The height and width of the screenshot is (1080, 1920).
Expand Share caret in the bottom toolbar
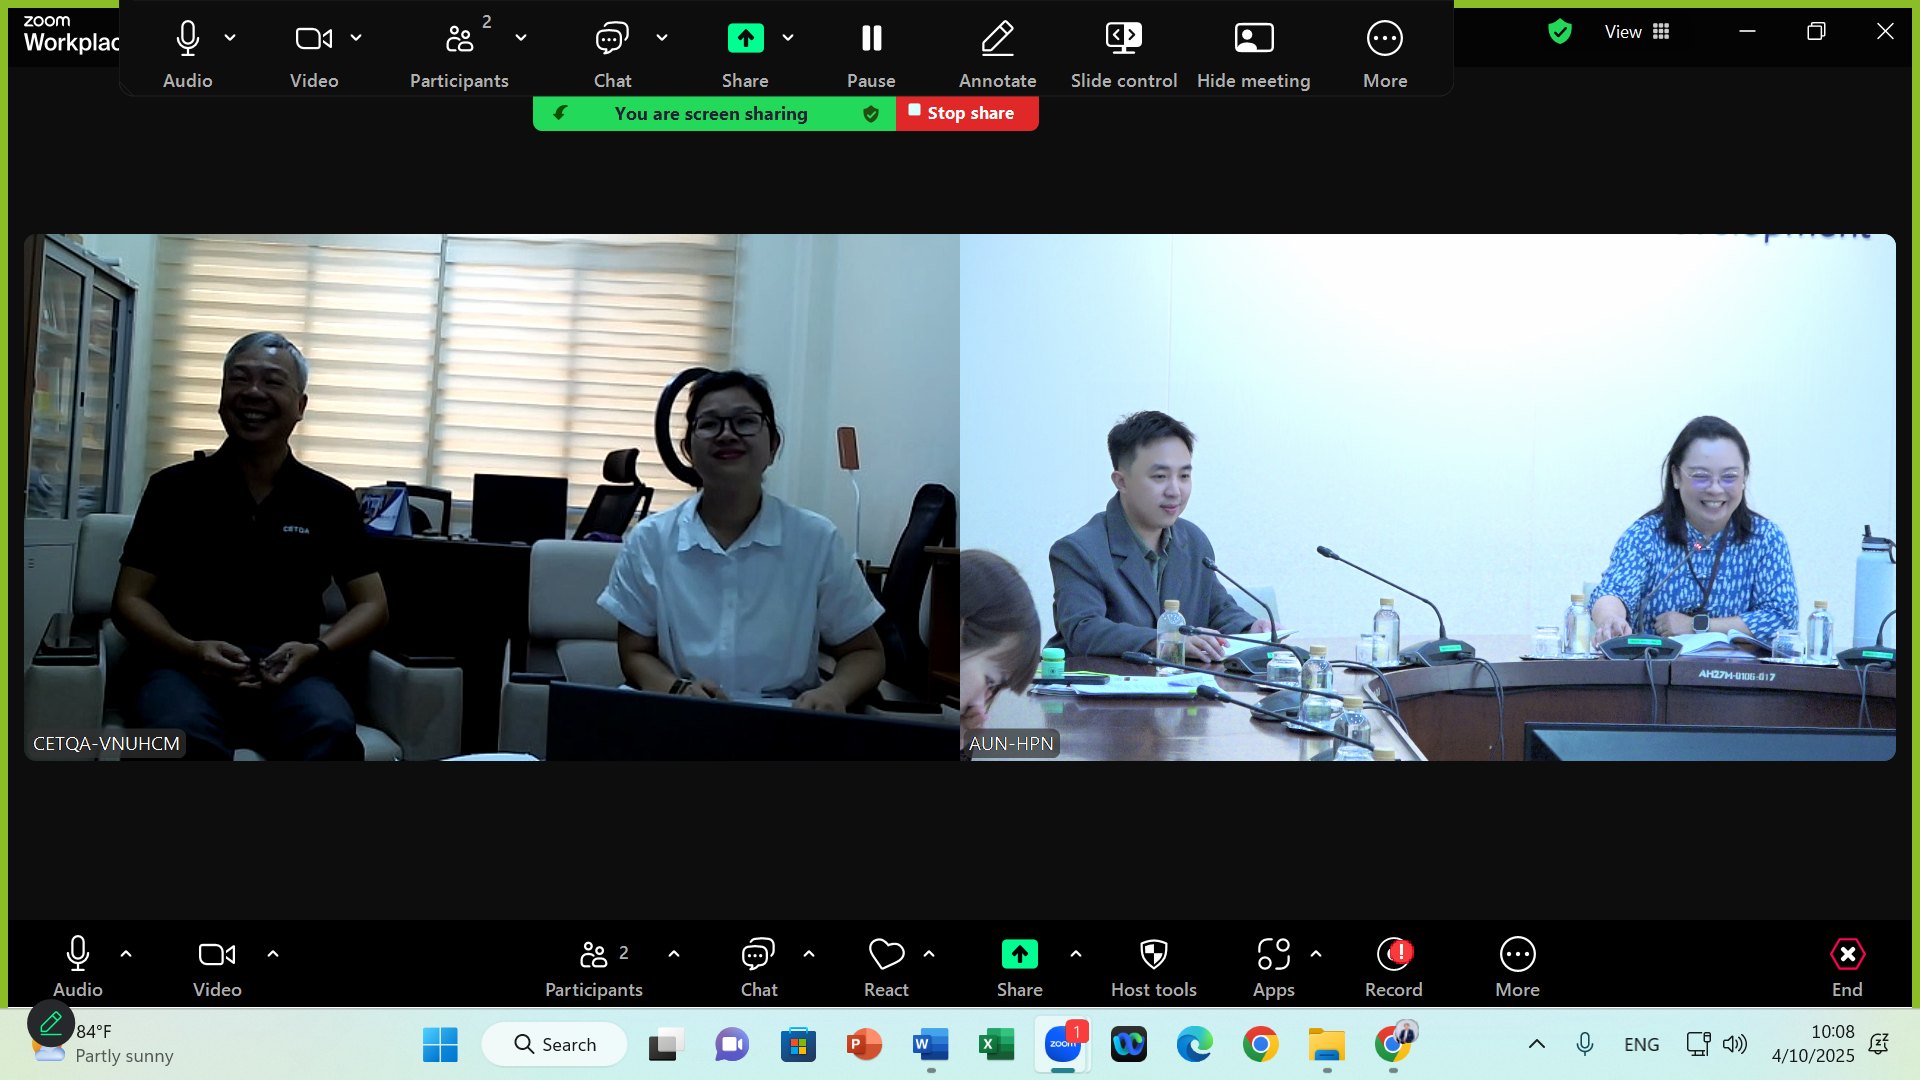[1076, 954]
